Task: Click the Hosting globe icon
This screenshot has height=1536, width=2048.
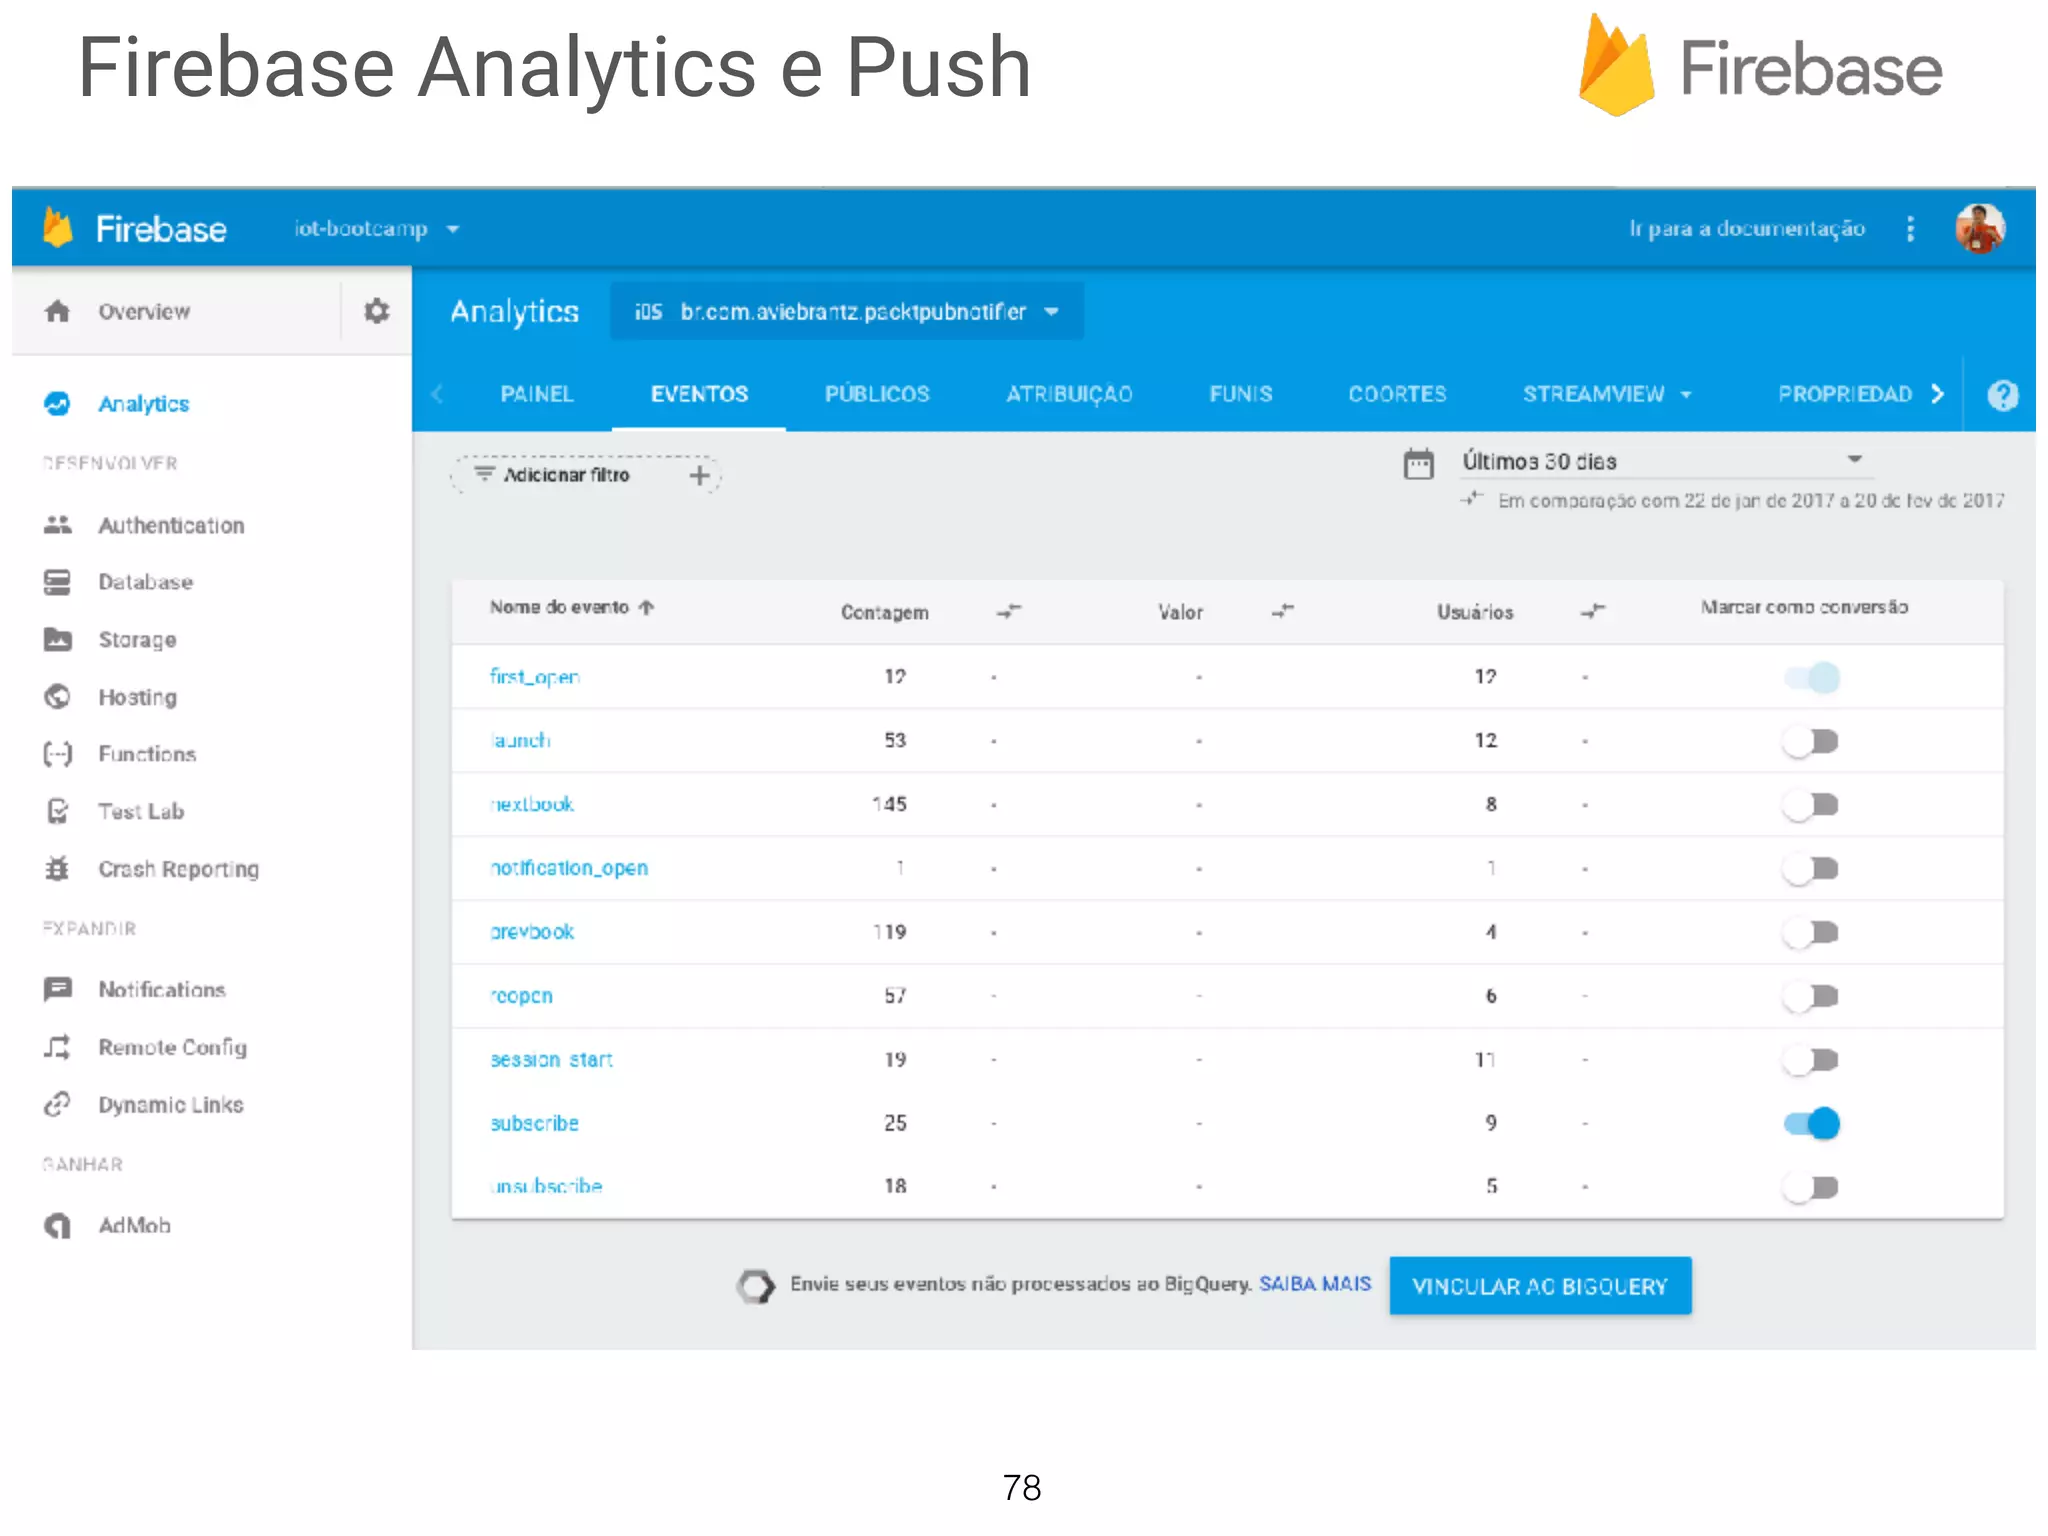Action: coord(58,696)
